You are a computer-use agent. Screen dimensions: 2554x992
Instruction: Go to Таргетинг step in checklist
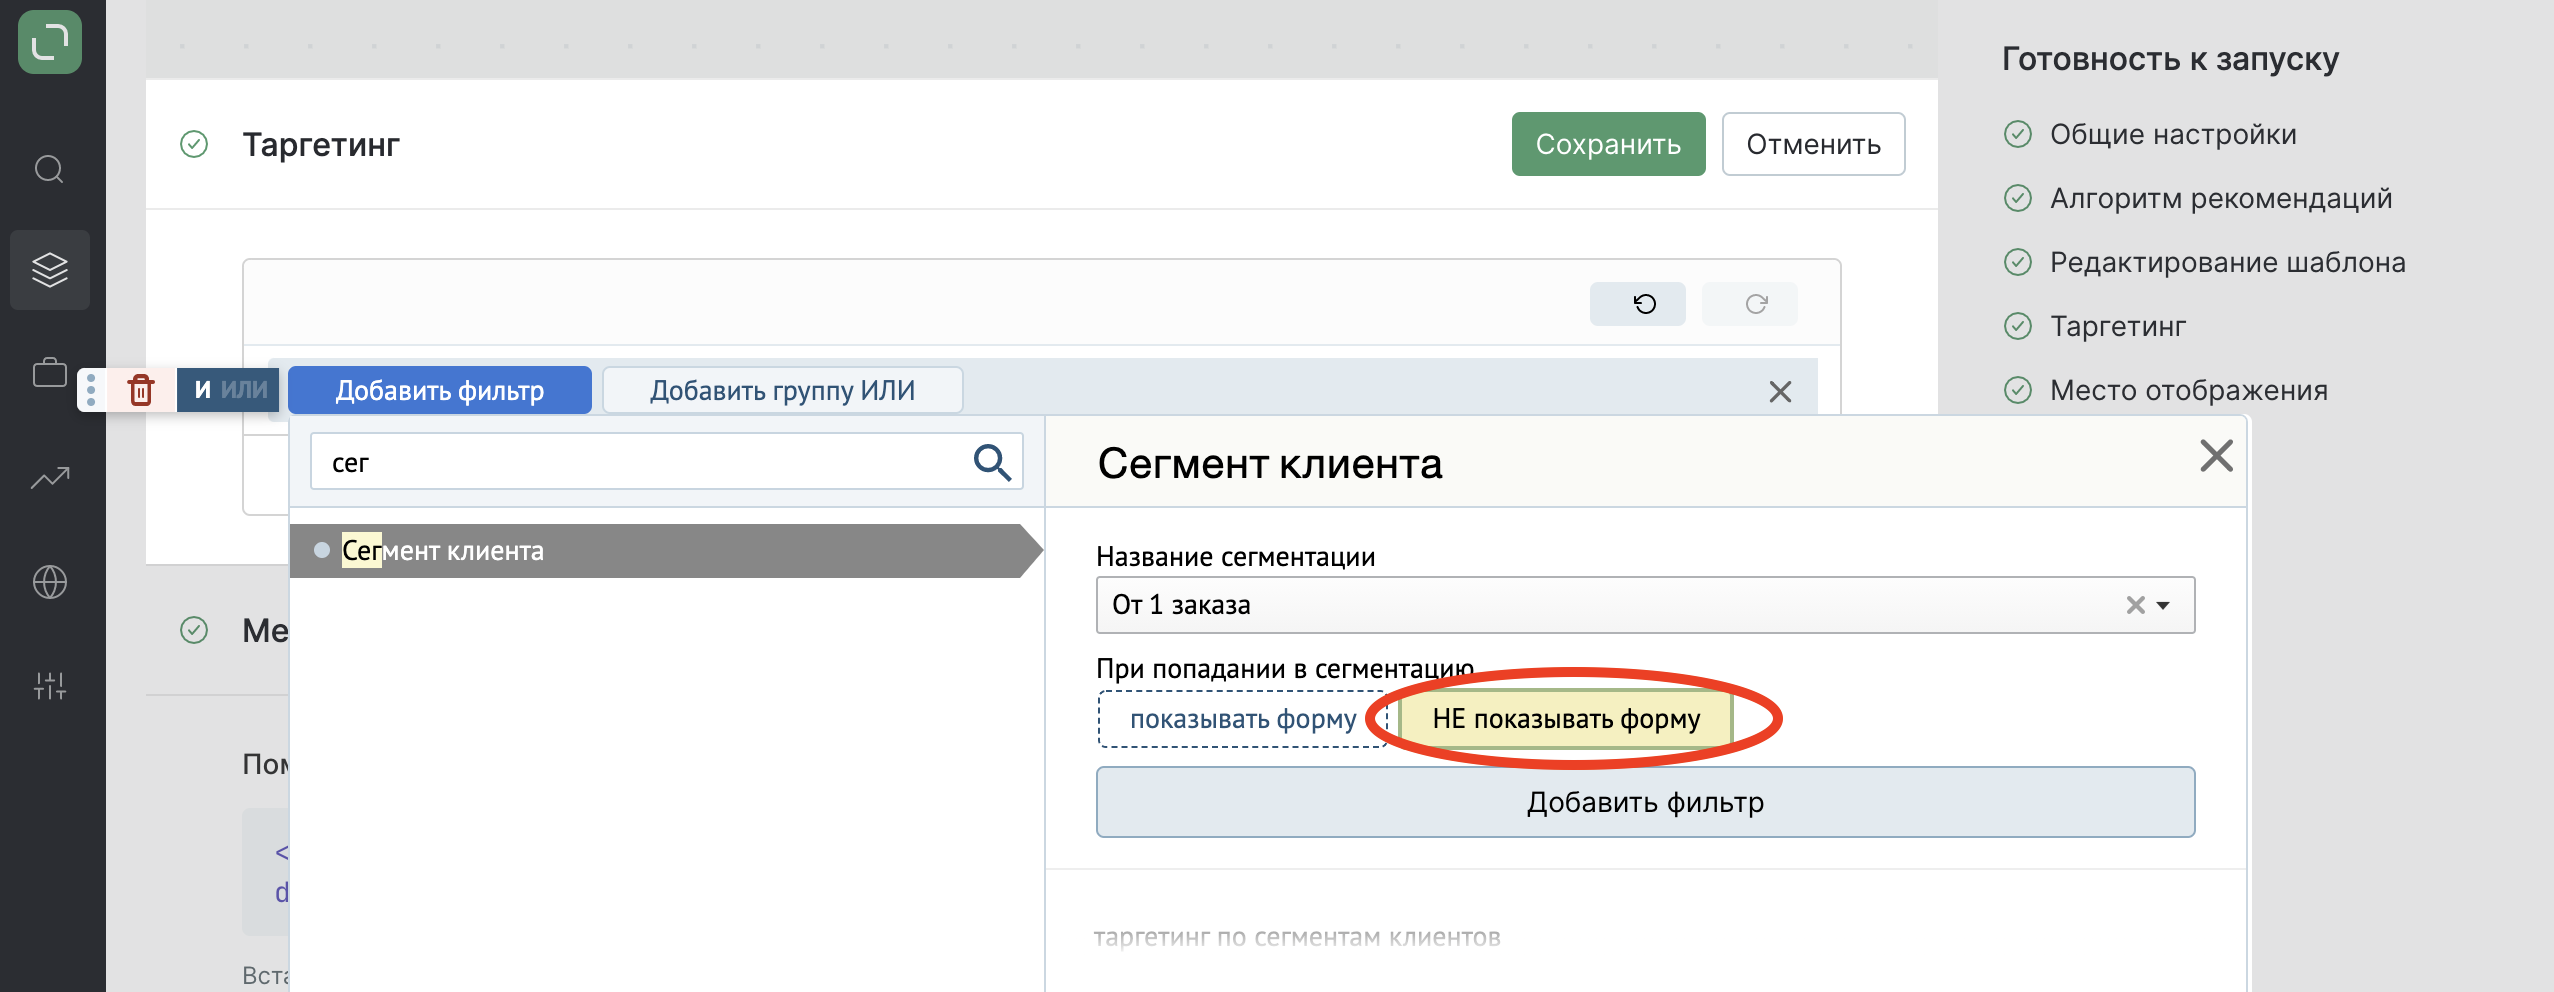tap(2117, 326)
